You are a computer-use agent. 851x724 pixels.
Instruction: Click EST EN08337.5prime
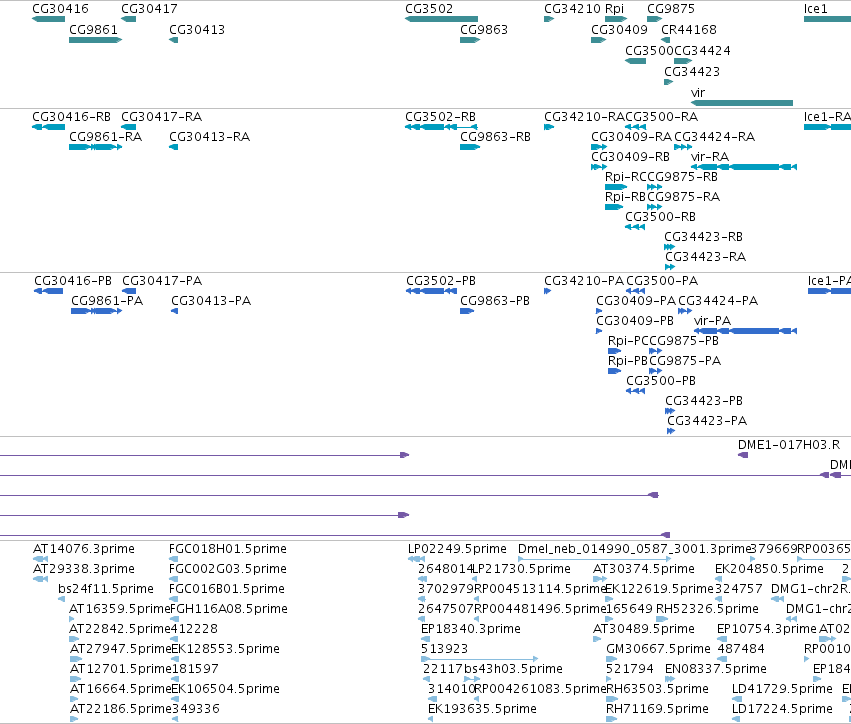pos(716,669)
